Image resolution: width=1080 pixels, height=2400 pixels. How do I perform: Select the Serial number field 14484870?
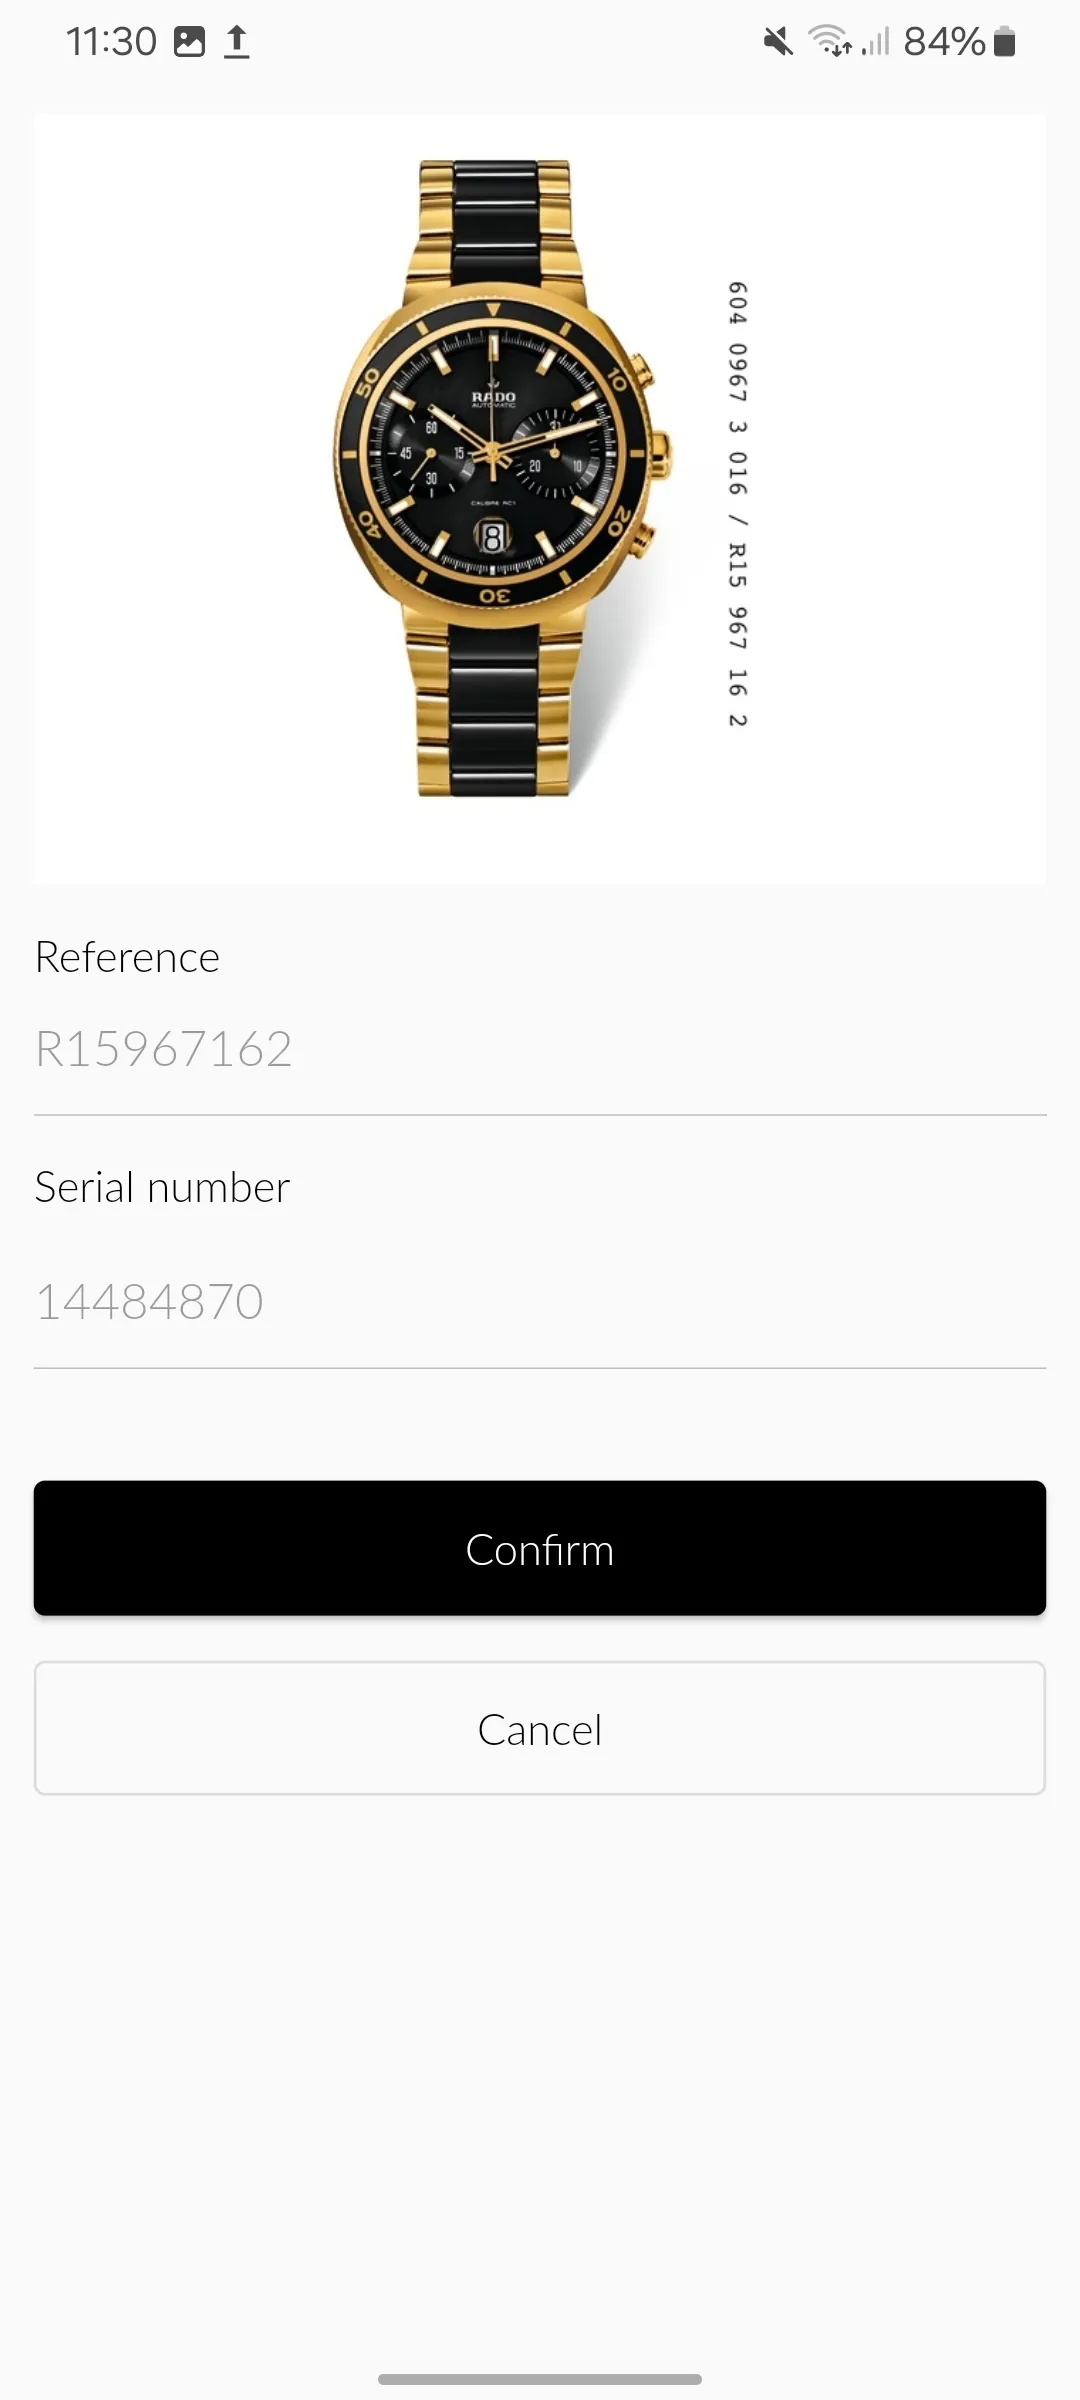click(x=540, y=1302)
